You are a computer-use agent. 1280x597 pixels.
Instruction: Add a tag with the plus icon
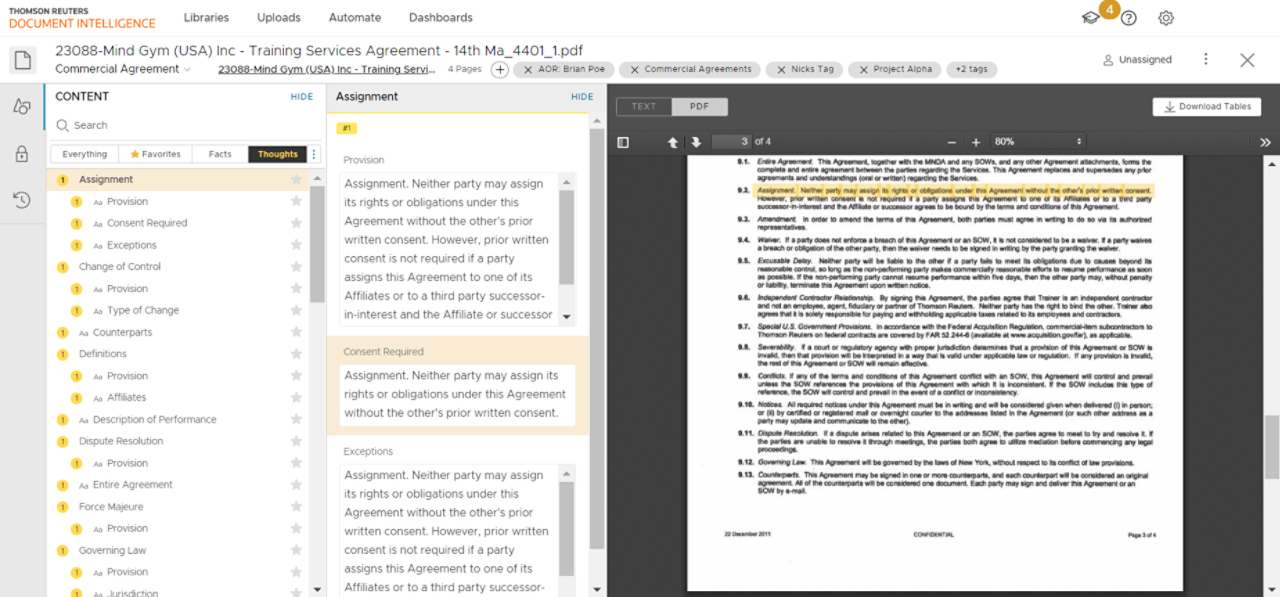pos(500,70)
